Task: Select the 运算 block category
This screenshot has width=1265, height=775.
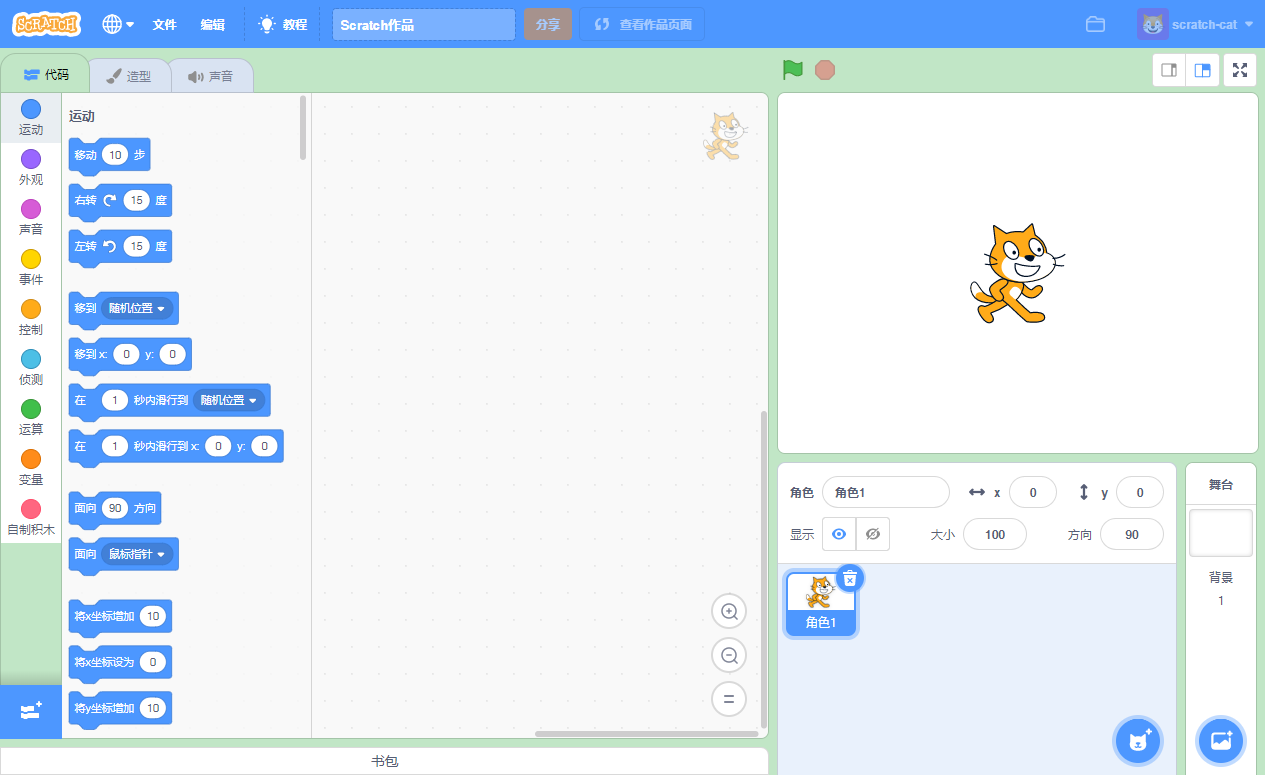Action: coord(31,418)
